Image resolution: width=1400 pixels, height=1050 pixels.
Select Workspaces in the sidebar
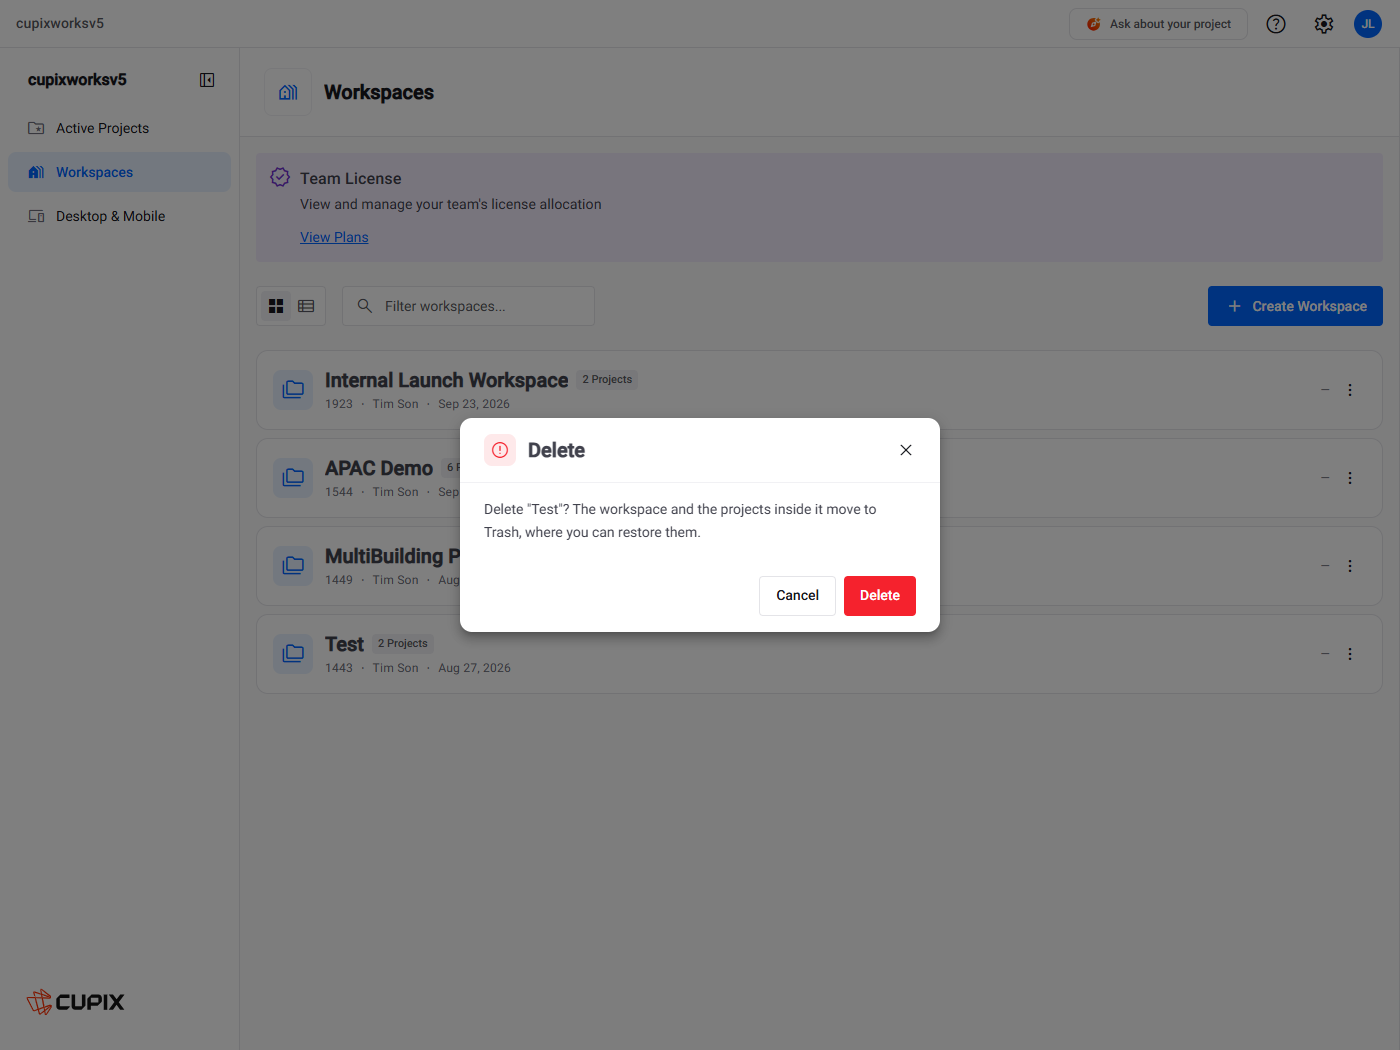pos(119,172)
